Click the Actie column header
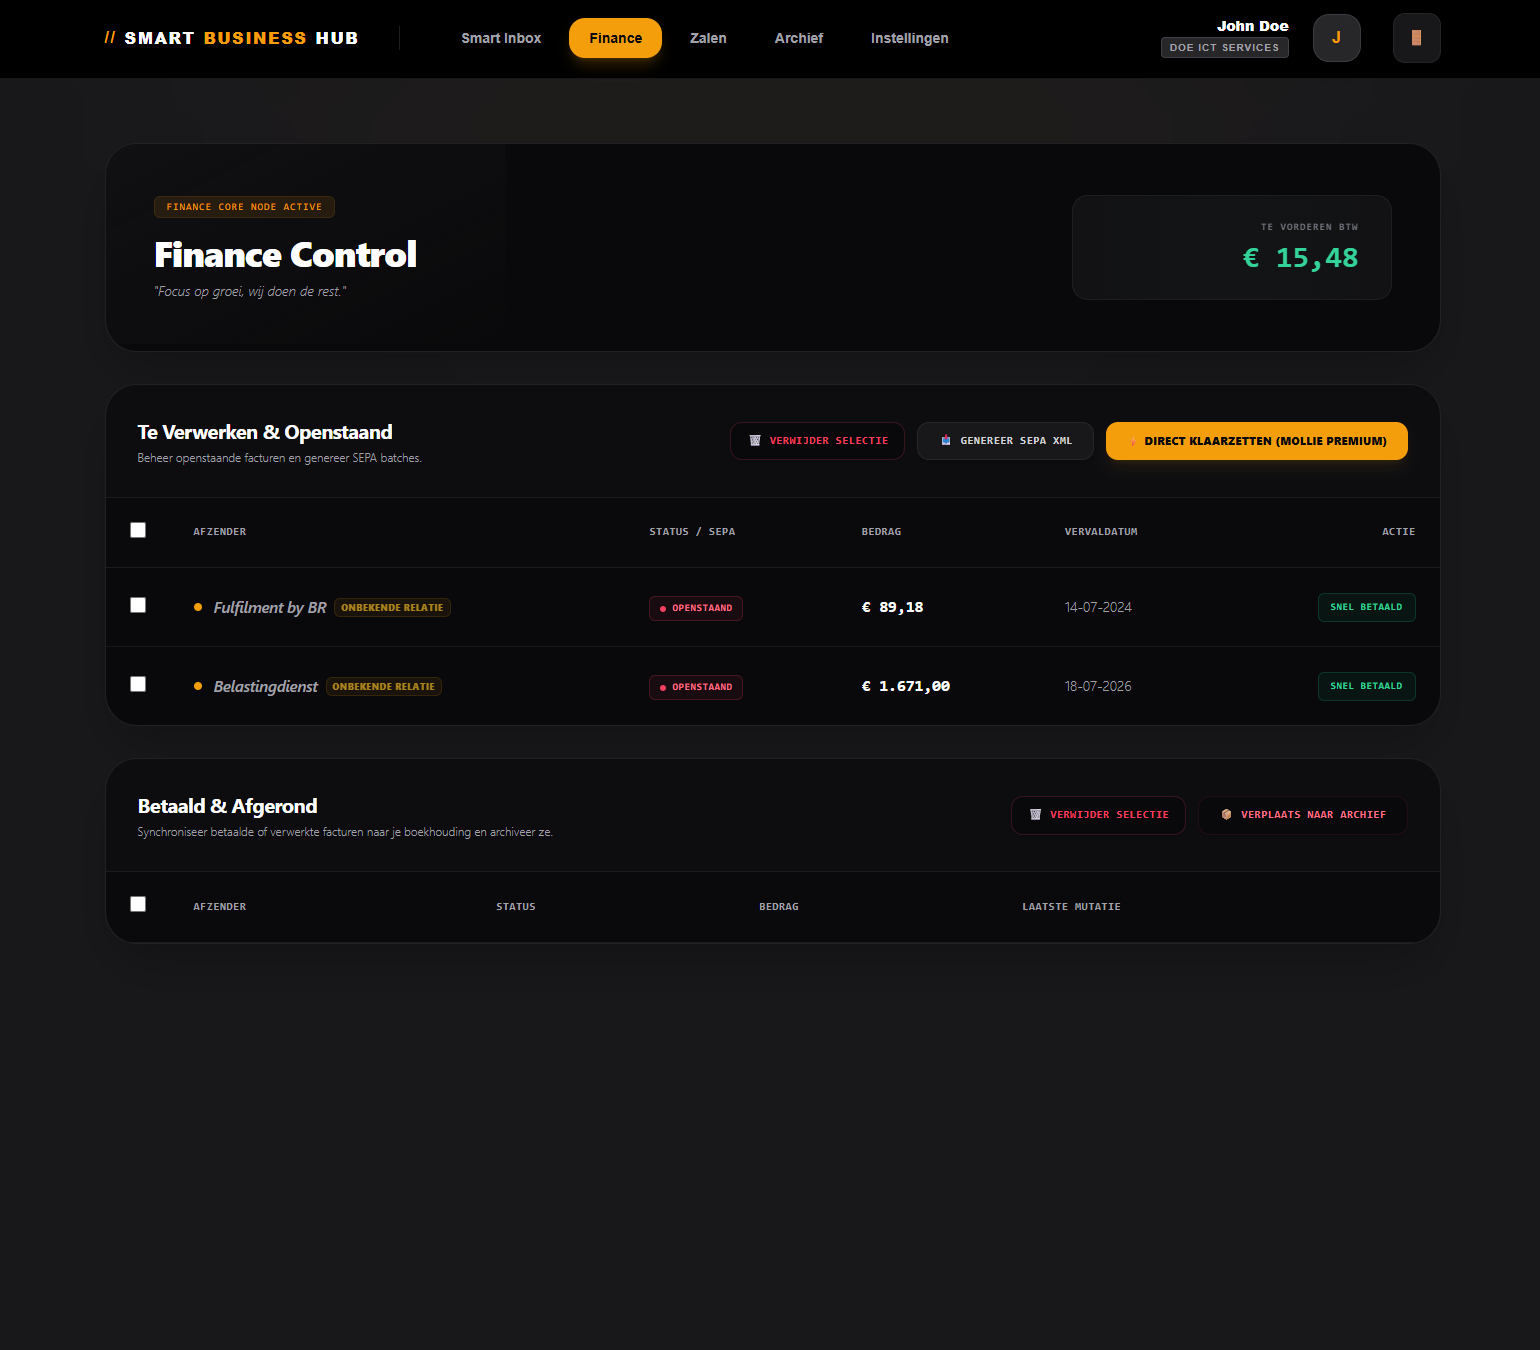 pyautogui.click(x=1398, y=532)
